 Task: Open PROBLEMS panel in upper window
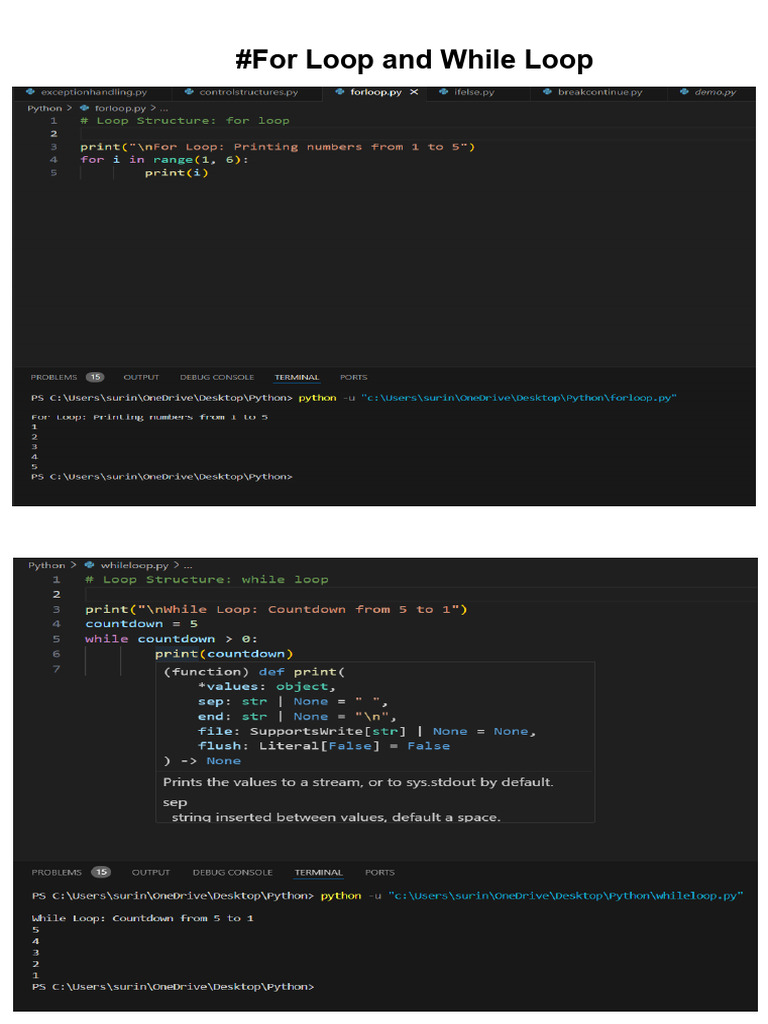(54, 377)
